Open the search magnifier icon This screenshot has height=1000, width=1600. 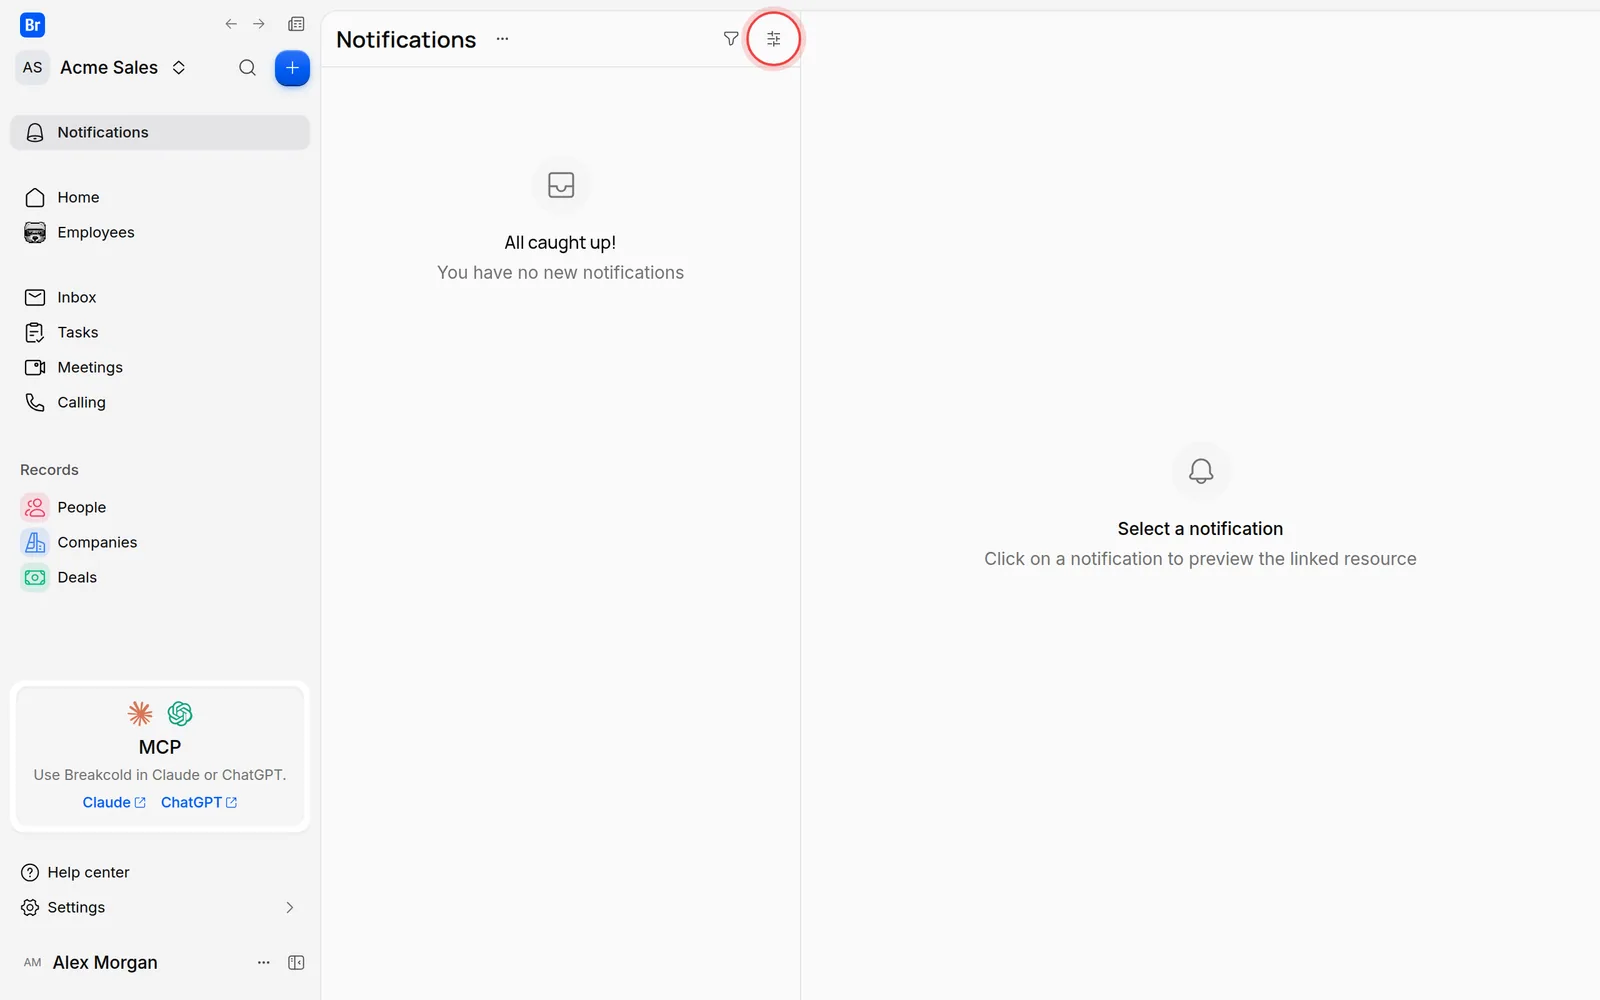point(247,68)
